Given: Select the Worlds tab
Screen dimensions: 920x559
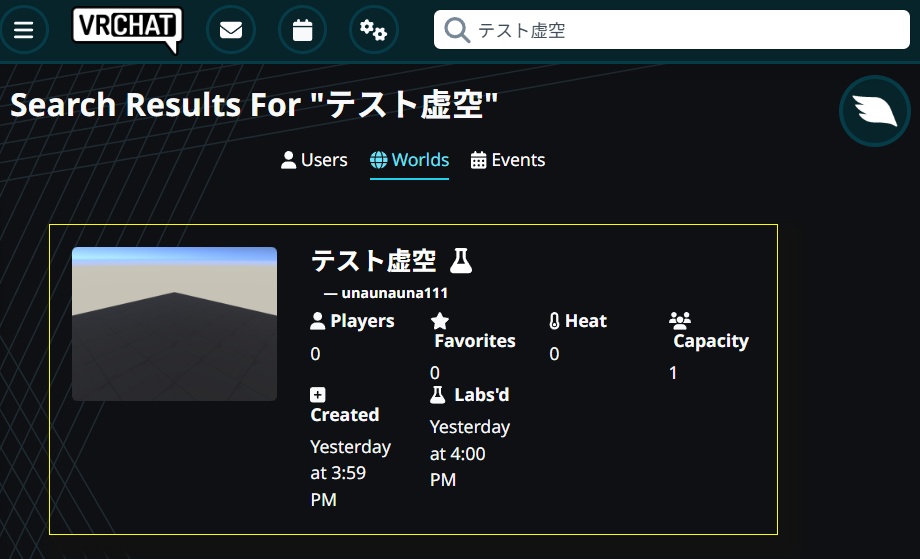Looking at the screenshot, I should click(x=409, y=160).
